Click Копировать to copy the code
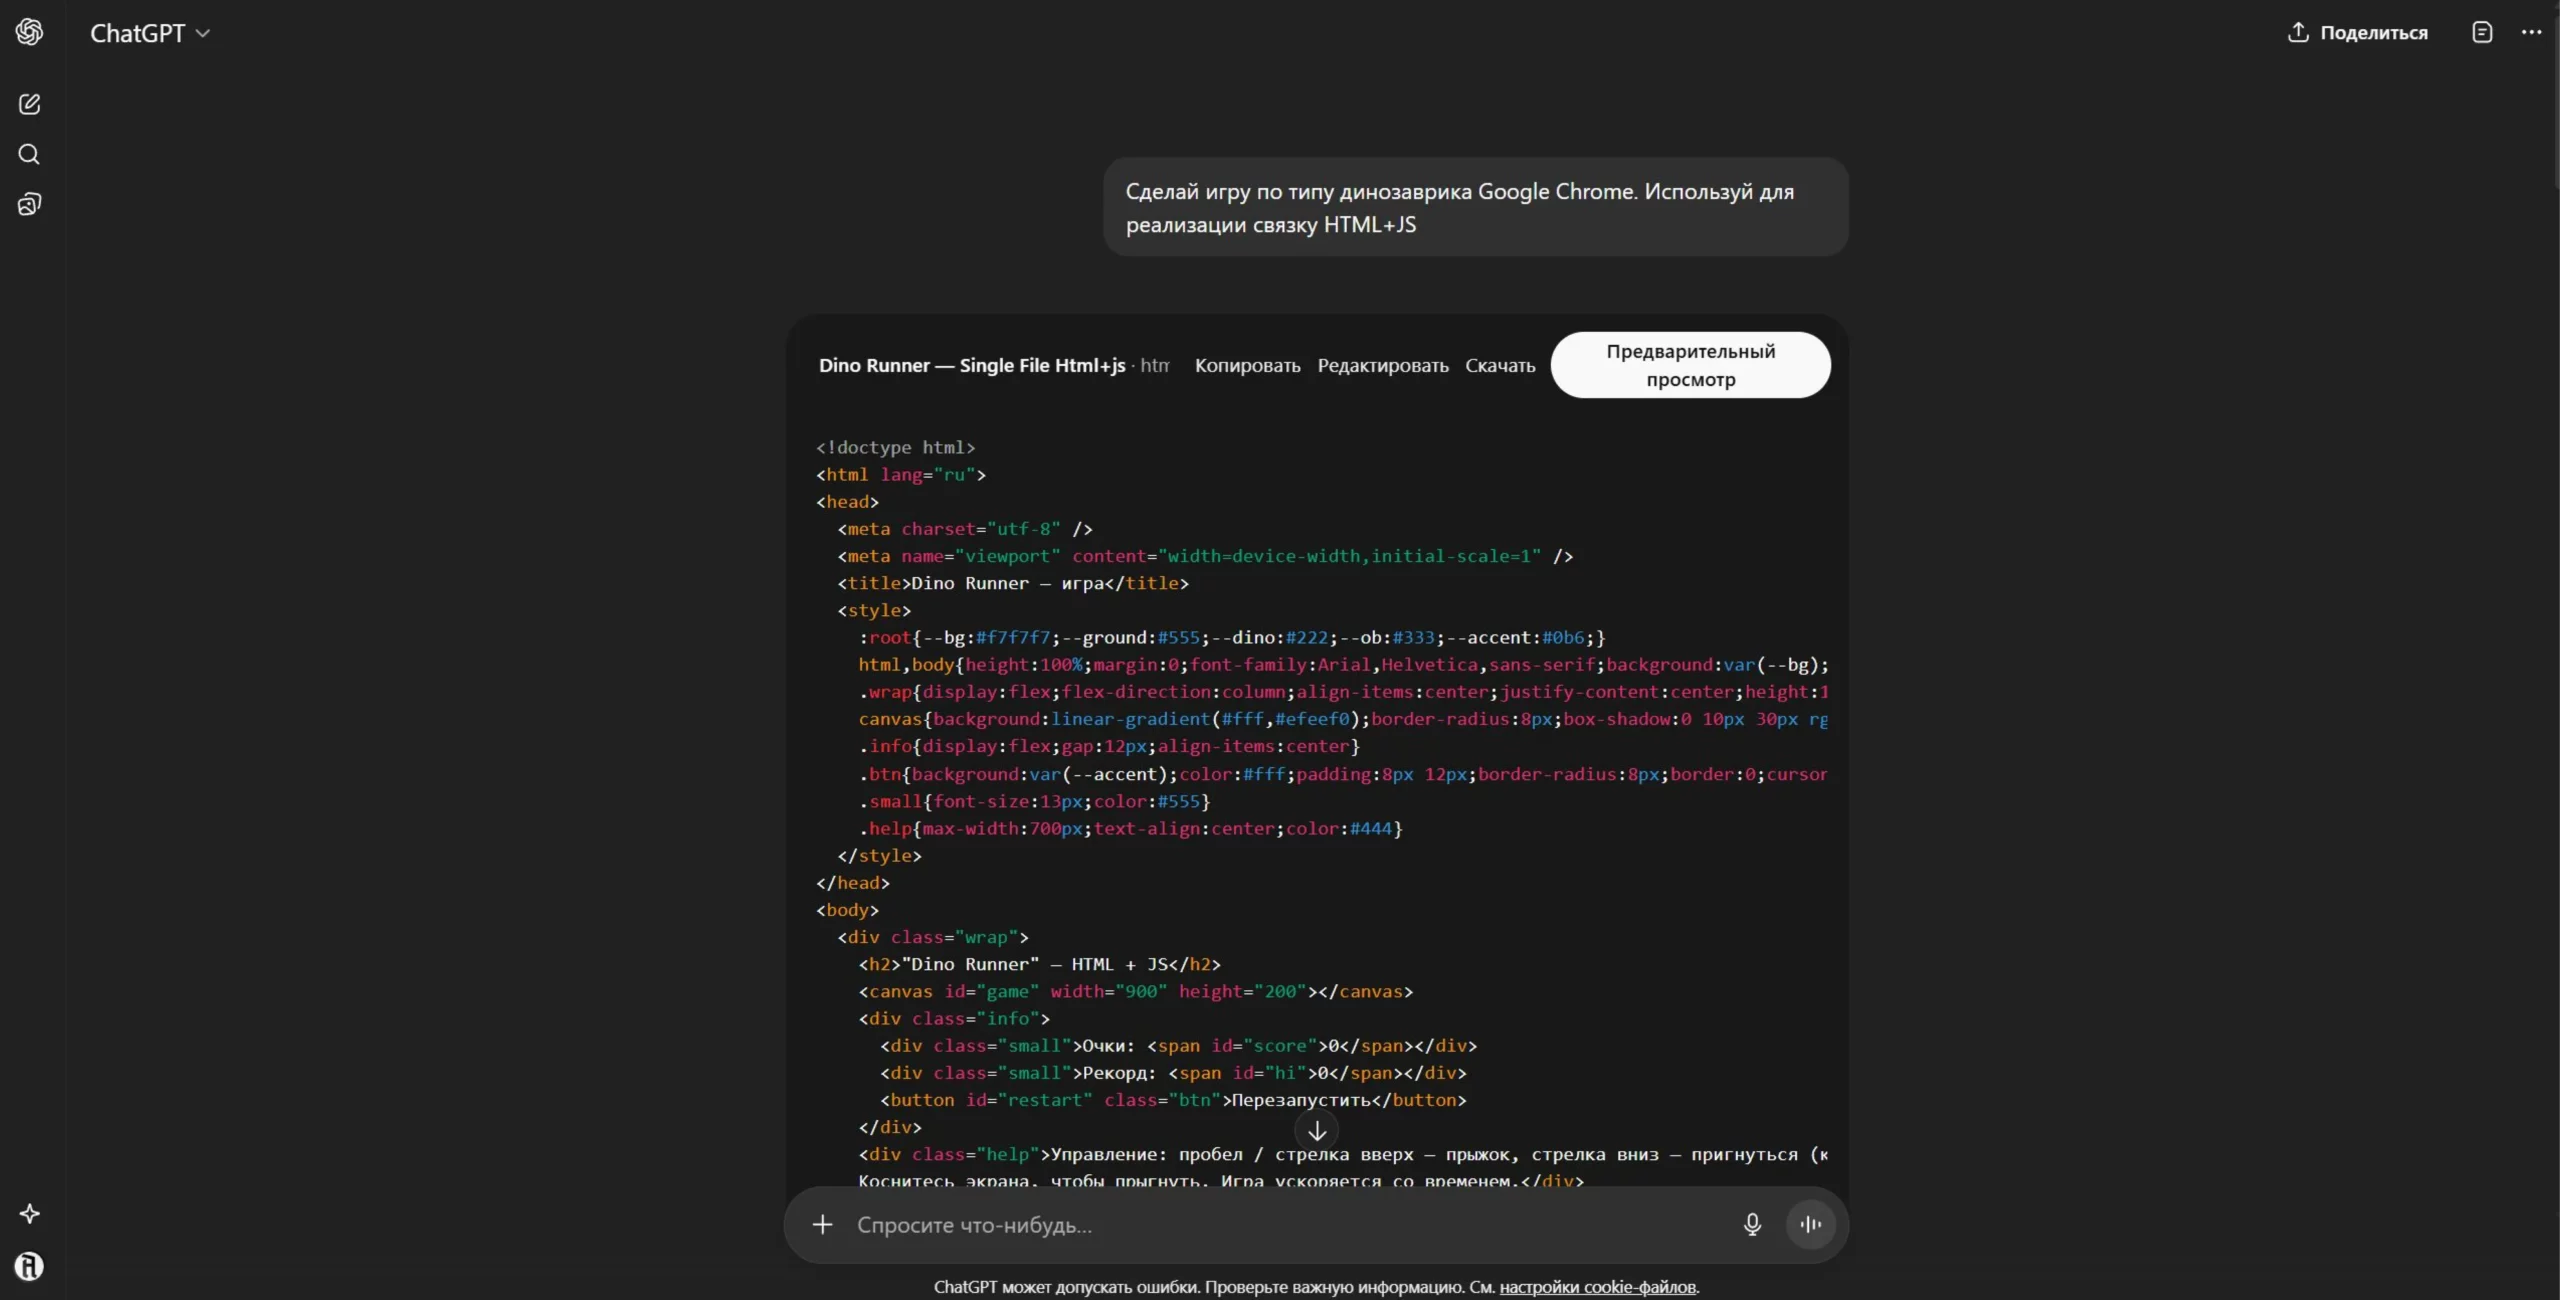The width and height of the screenshot is (2560, 1300). 1247,366
